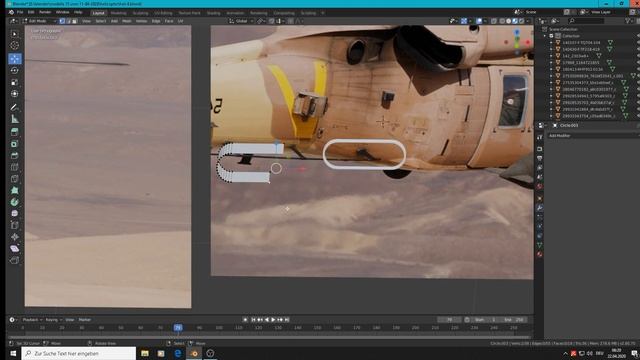This screenshot has height=360, width=640.
Task: Open the Marker menu in timeline
Action: (x=84, y=320)
